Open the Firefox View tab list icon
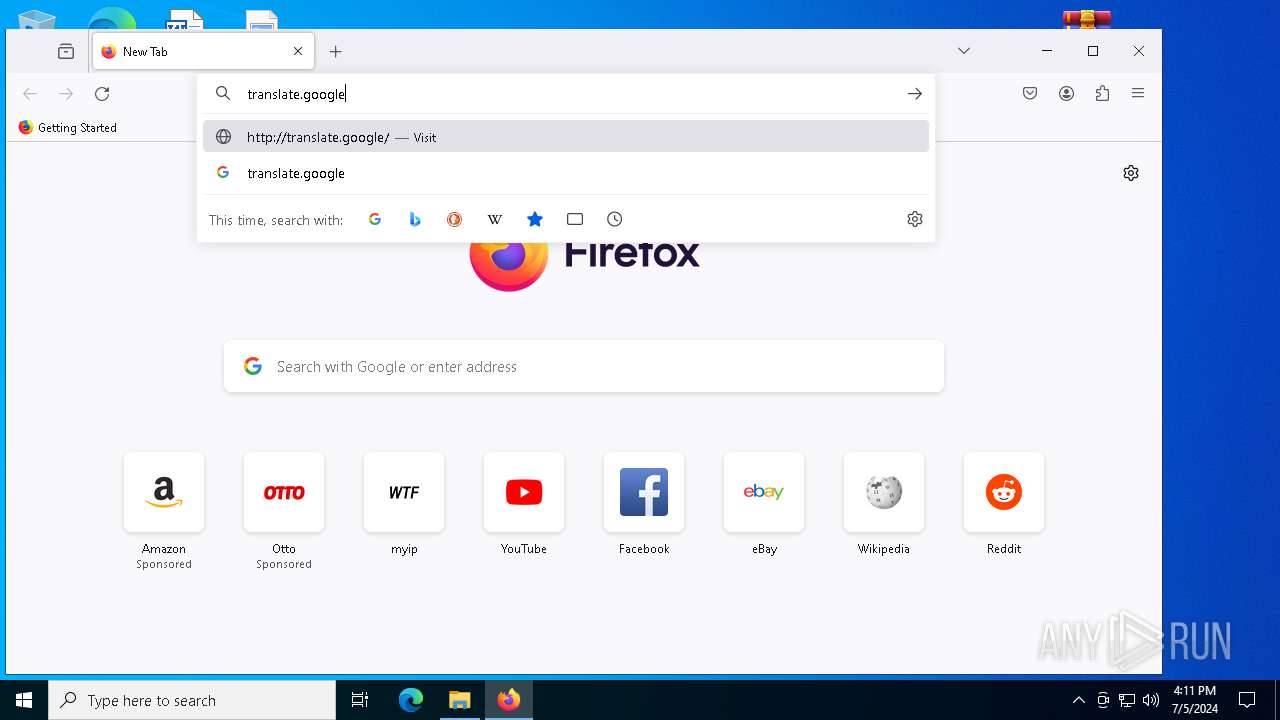The width and height of the screenshot is (1280, 720). (x=66, y=51)
